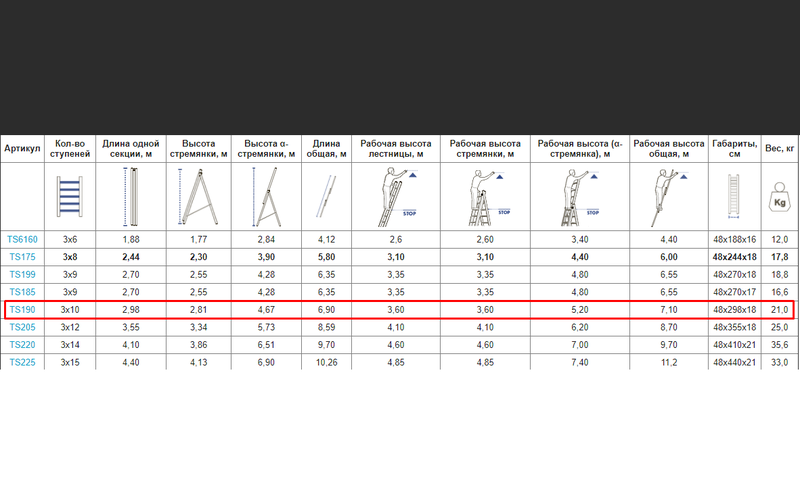Click the '4,67' α-stepladder height cell
The image size is (800, 504).
[266, 310]
